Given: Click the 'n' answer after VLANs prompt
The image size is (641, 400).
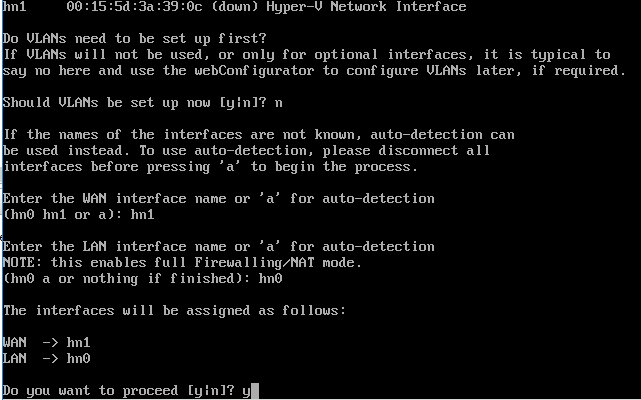Looking at the screenshot, I should [278, 103].
